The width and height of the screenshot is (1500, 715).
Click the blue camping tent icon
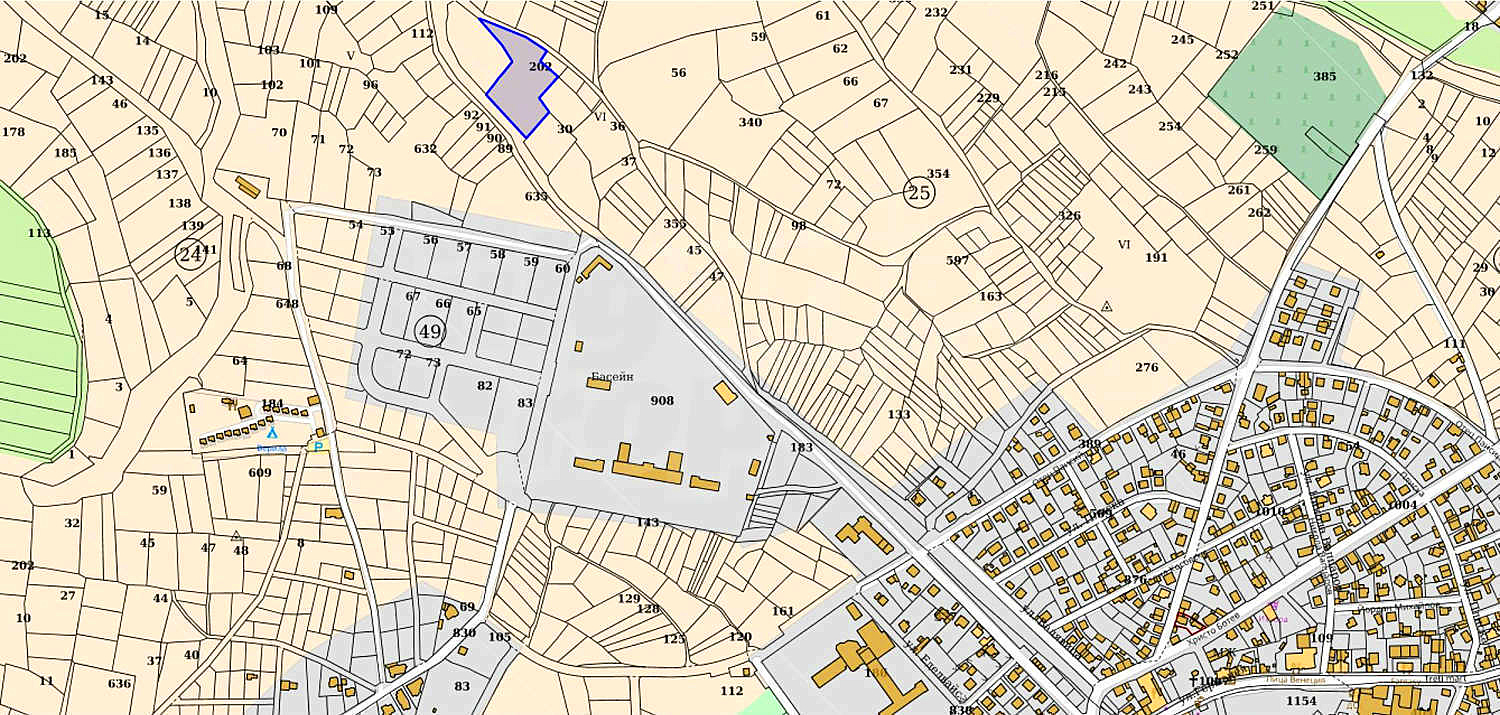[271, 433]
